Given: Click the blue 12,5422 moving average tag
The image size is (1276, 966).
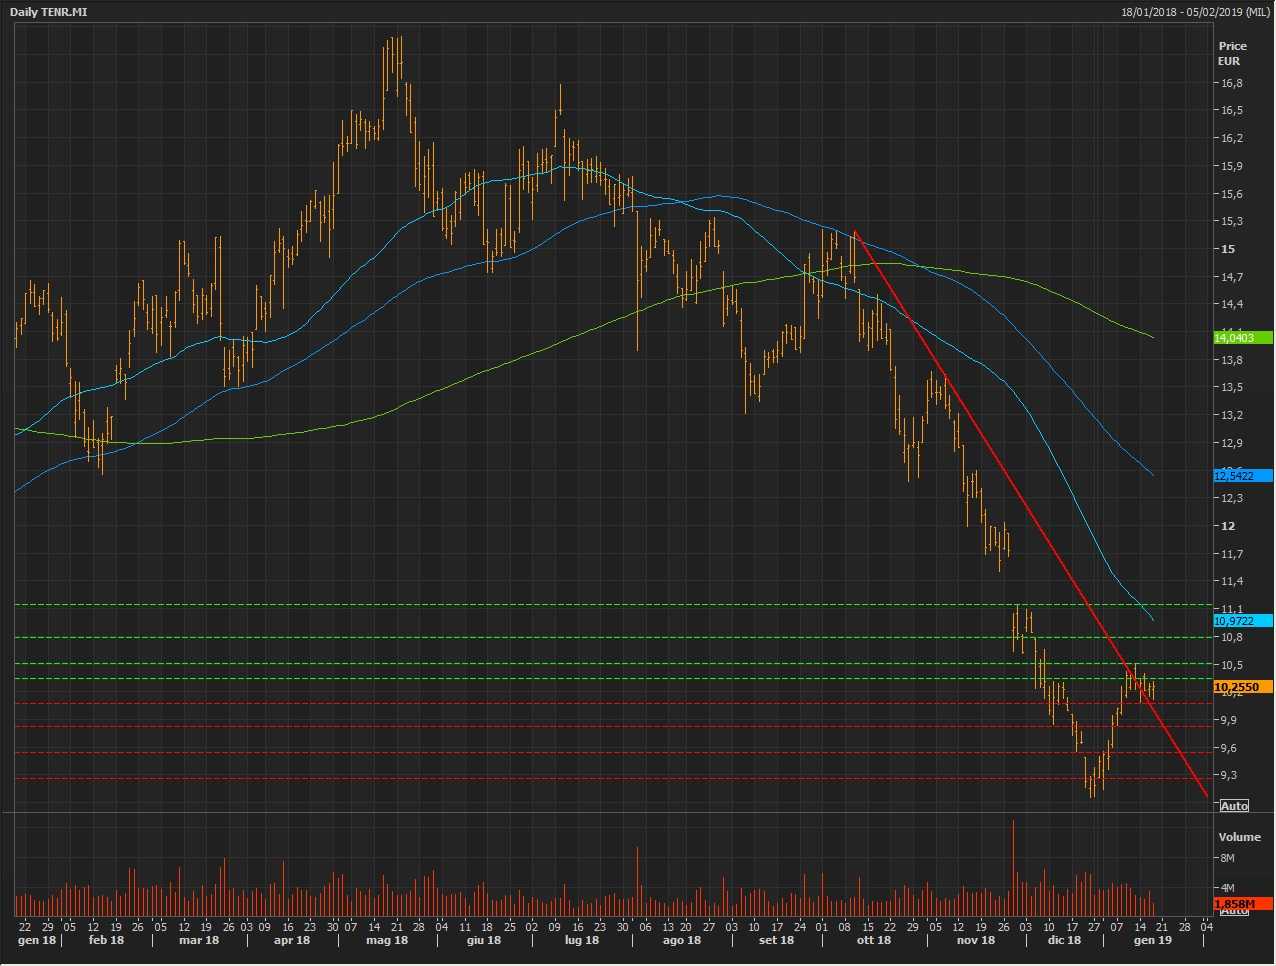Looking at the screenshot, I should (1242, 476).
